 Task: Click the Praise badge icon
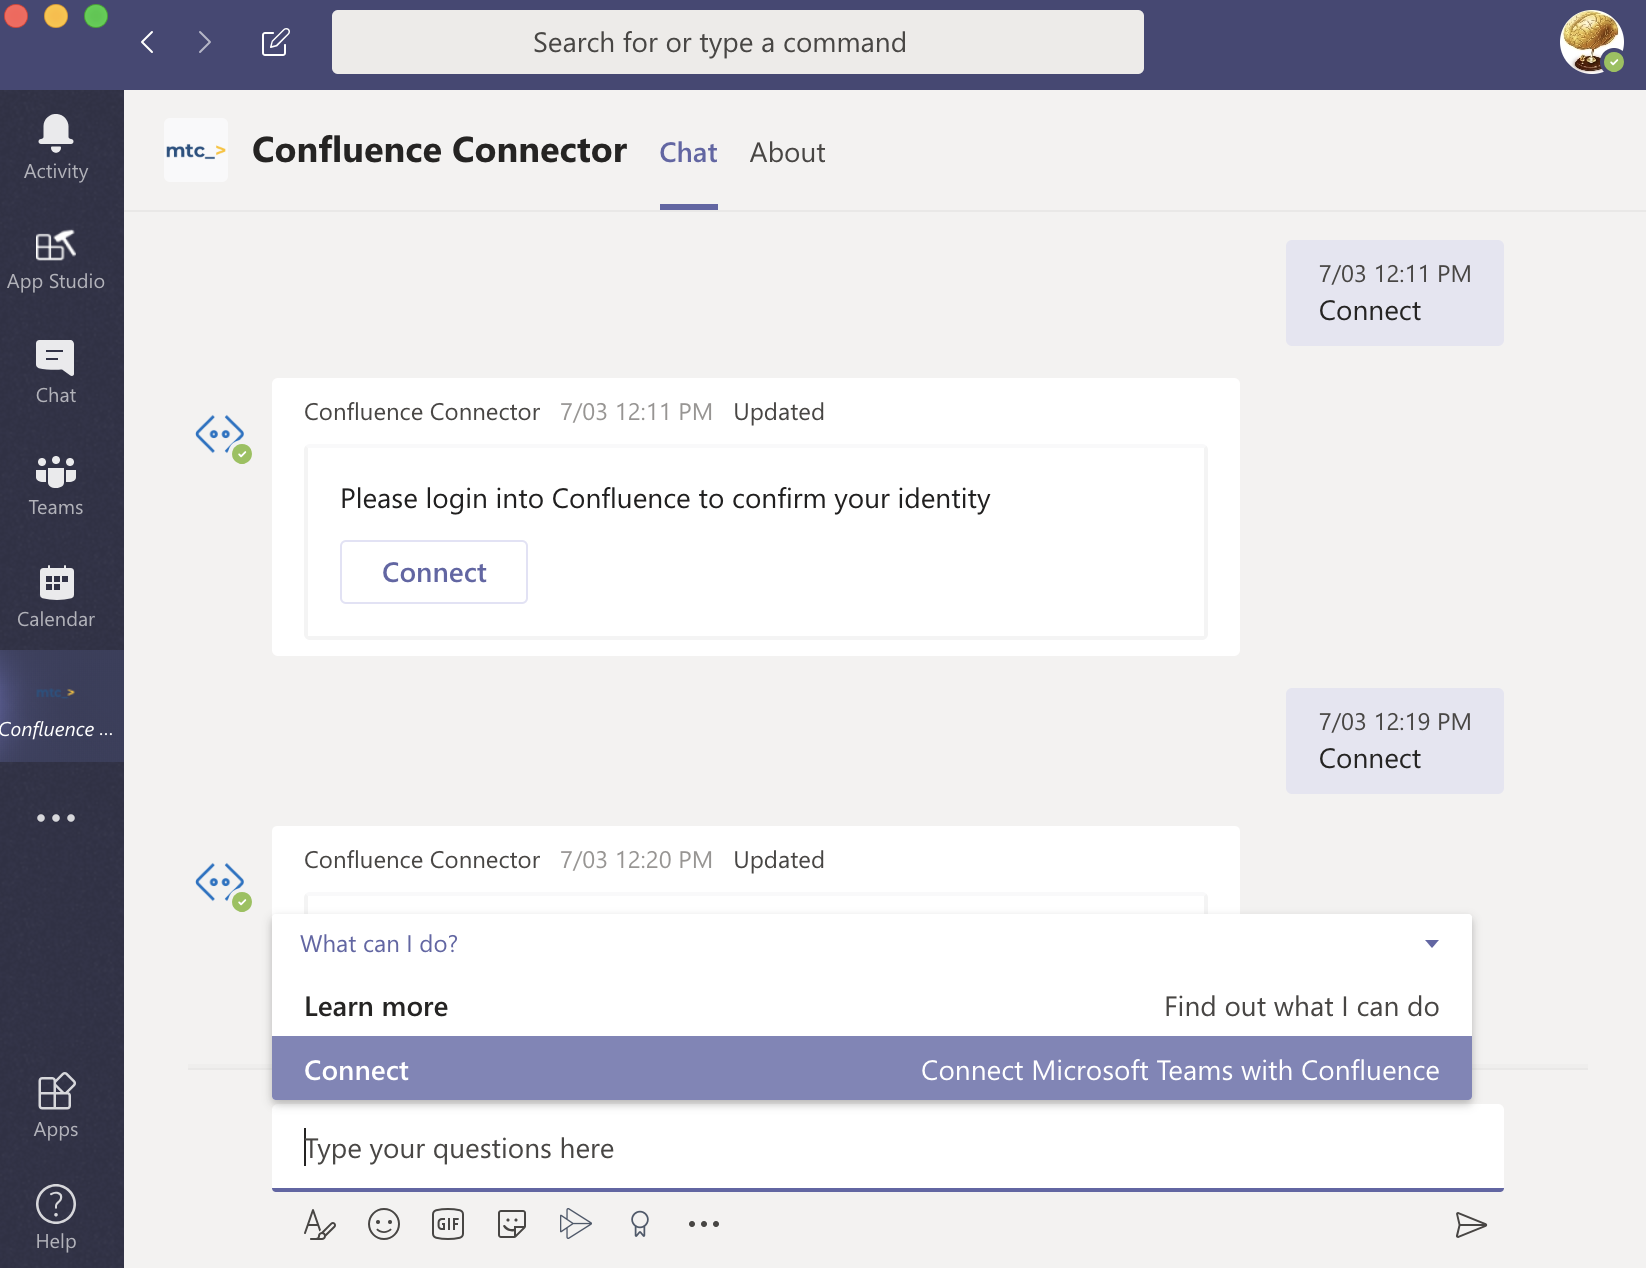pos(640,1224)
